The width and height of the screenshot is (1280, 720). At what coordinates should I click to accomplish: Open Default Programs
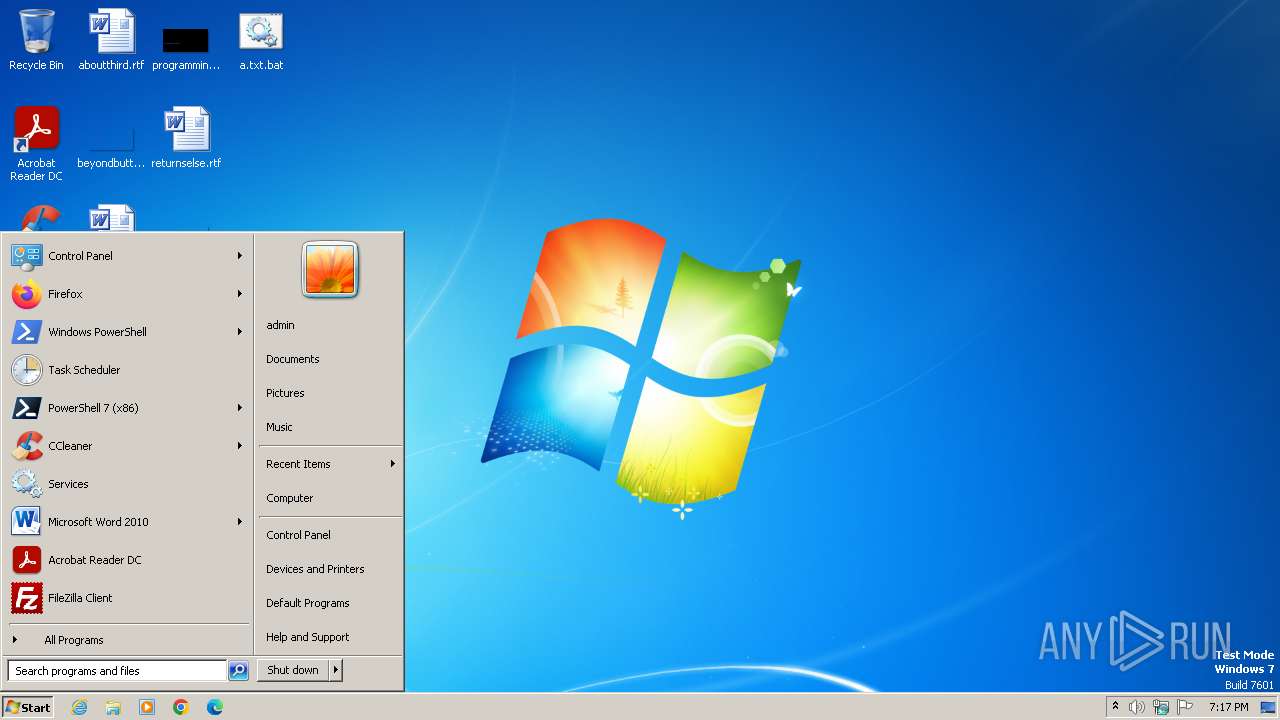pos(330,603)
